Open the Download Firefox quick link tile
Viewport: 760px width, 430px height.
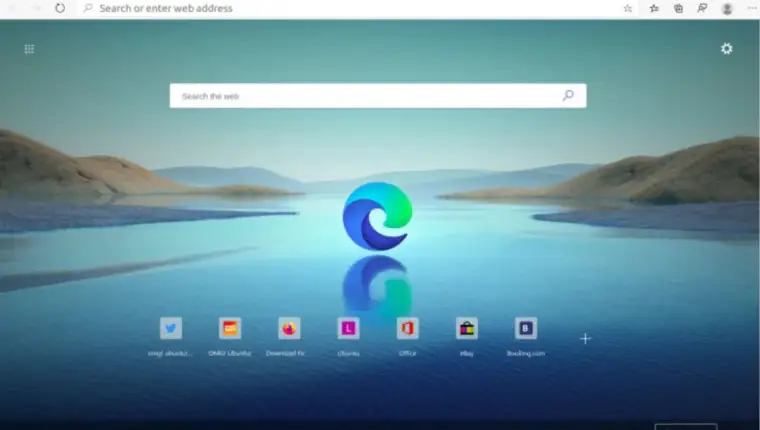click(289, 328)
